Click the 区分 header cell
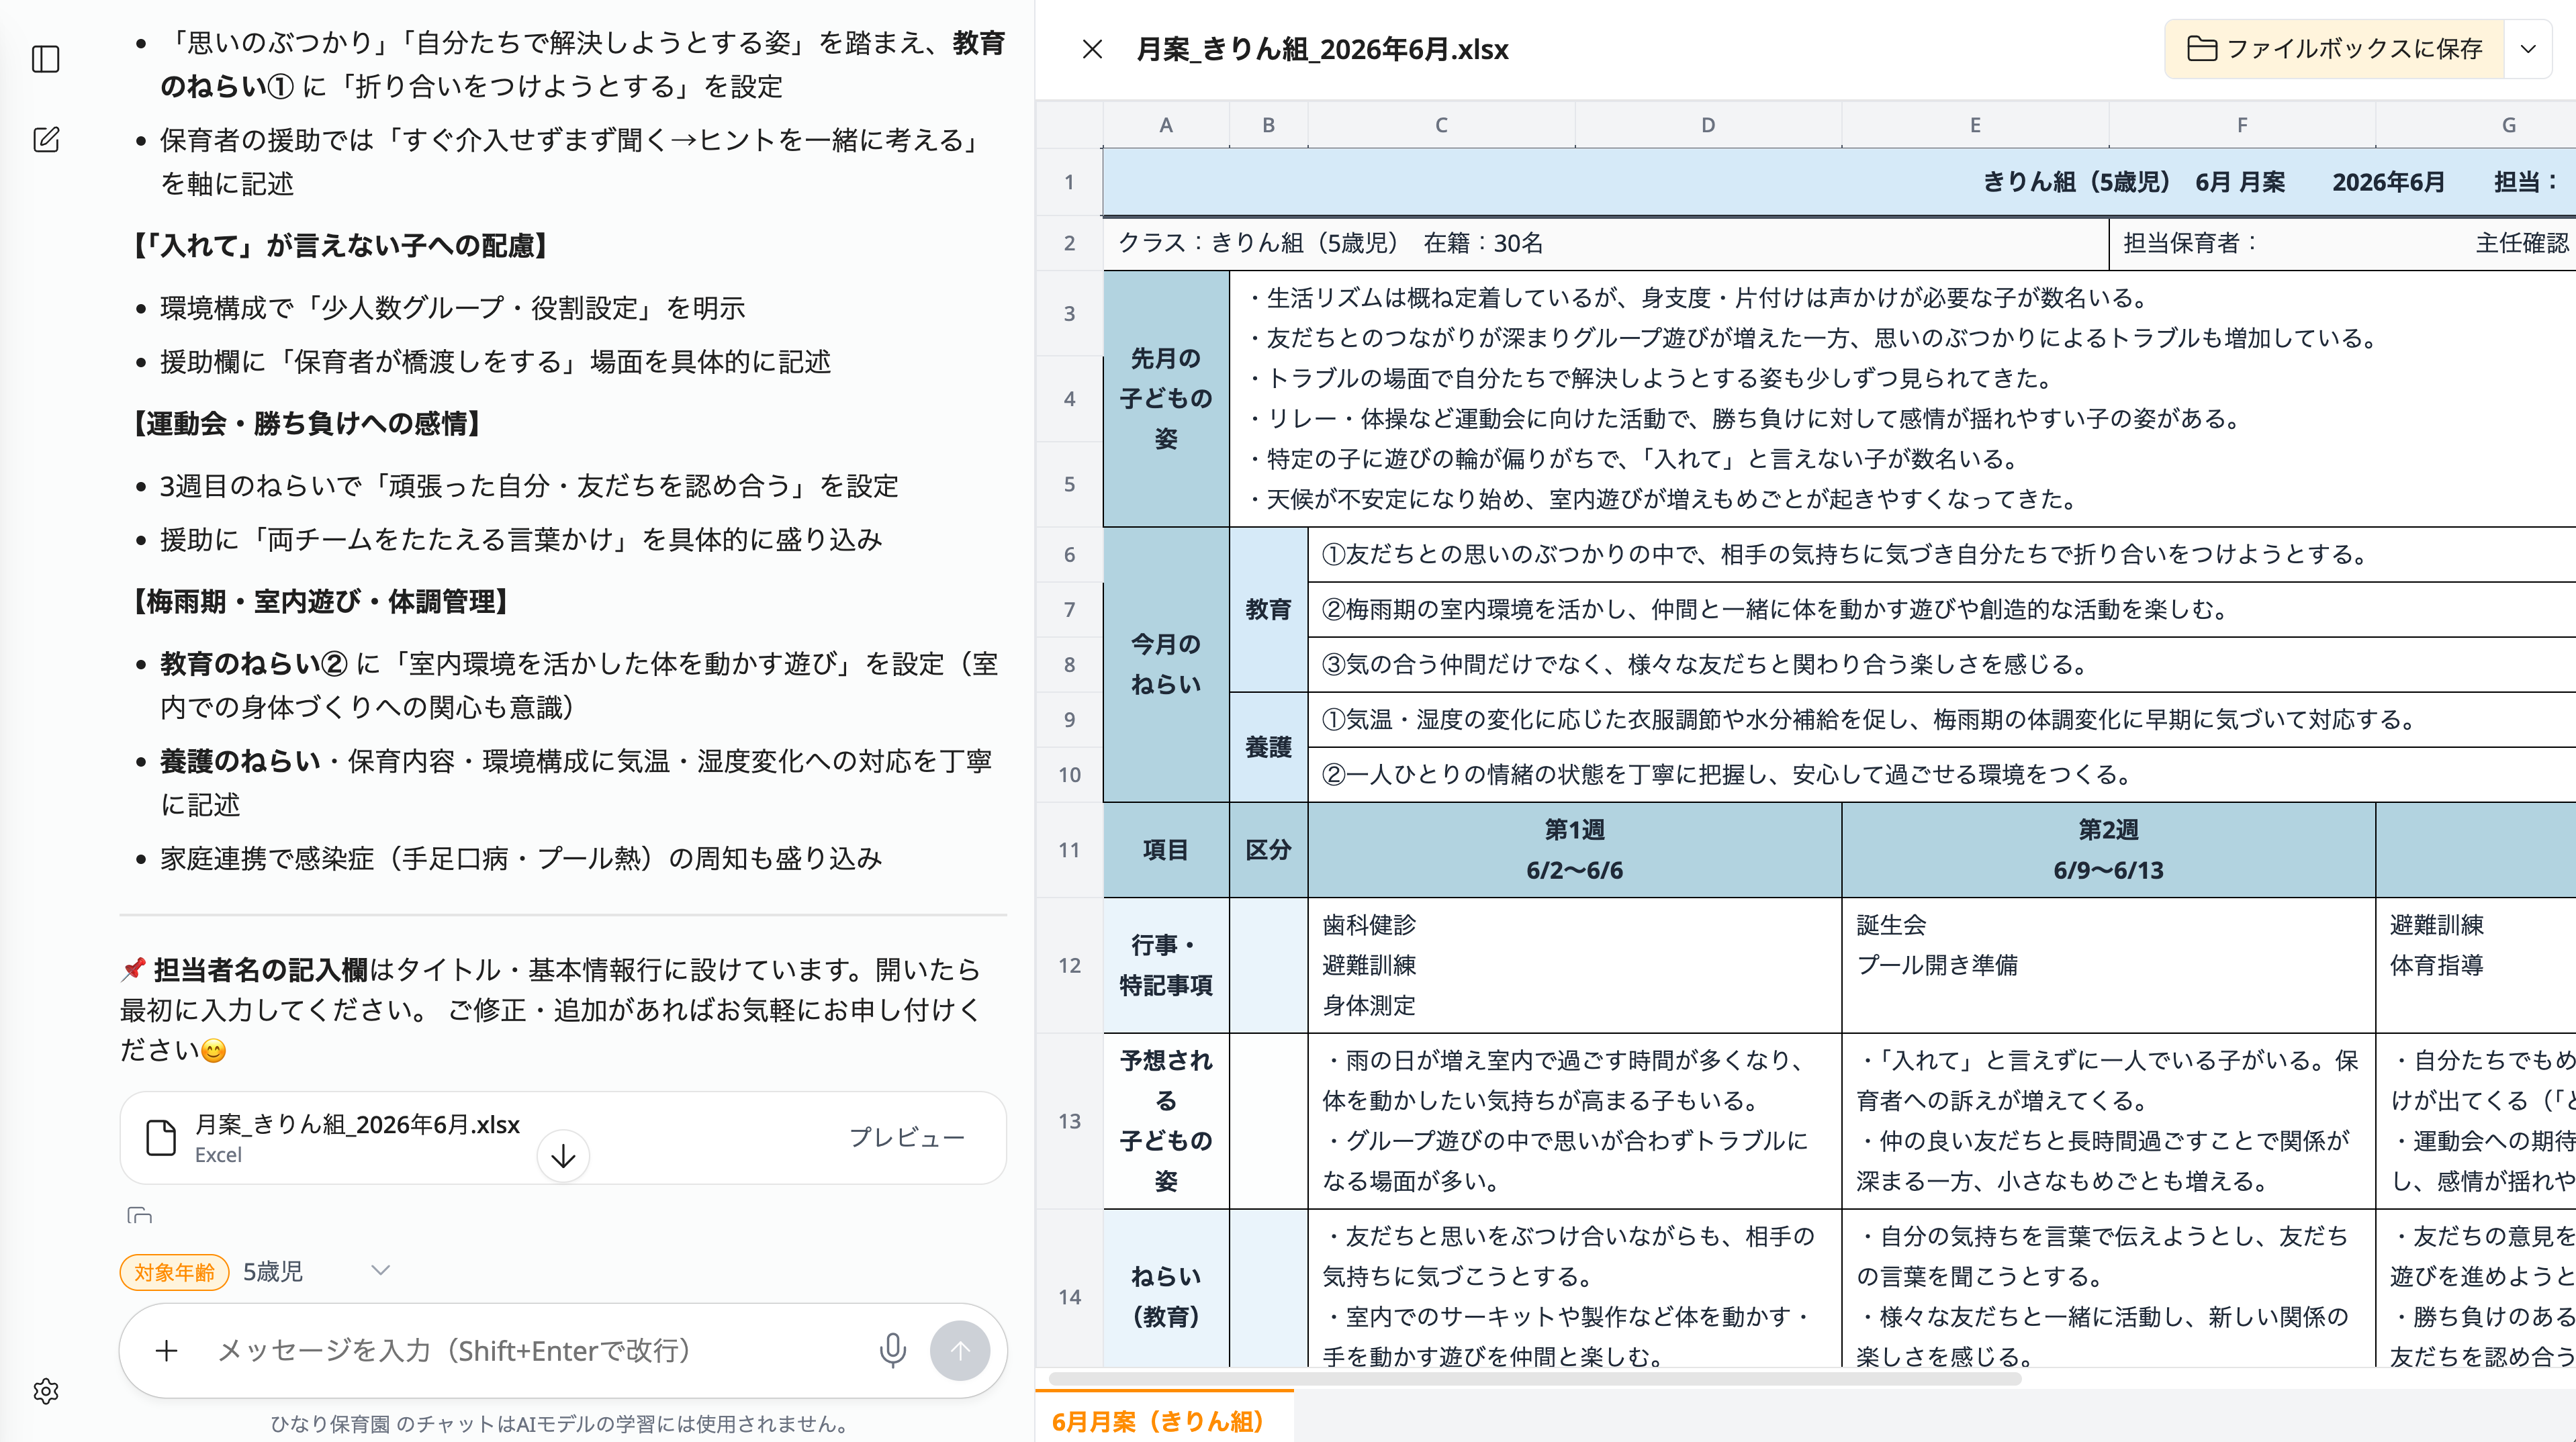 tap(1268, 850)
